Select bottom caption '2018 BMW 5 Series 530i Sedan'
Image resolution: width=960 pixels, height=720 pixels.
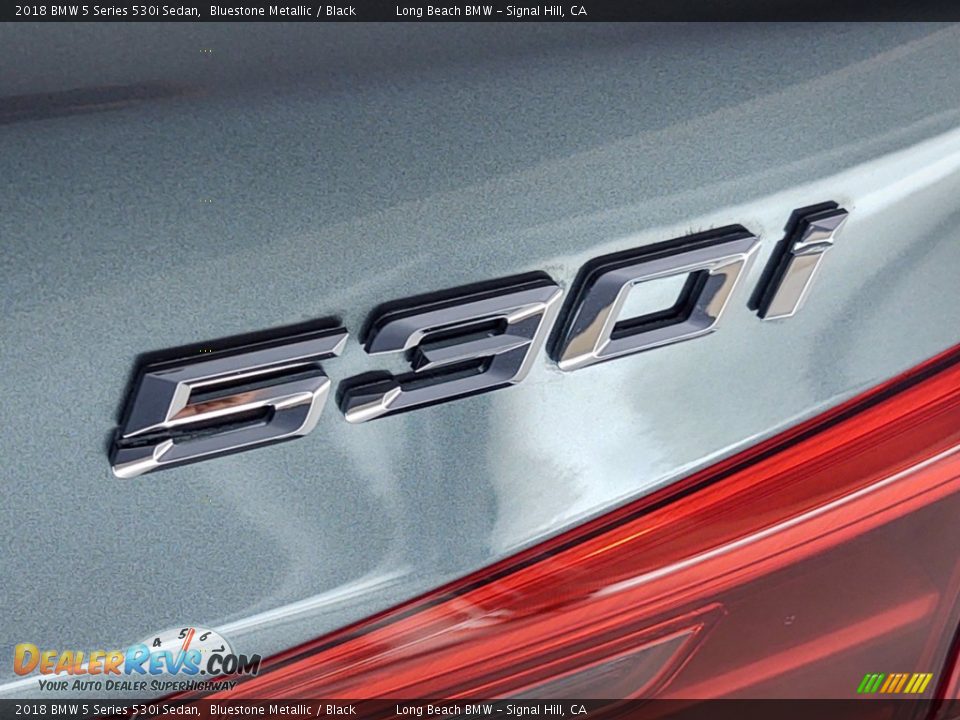click(107, 710)
